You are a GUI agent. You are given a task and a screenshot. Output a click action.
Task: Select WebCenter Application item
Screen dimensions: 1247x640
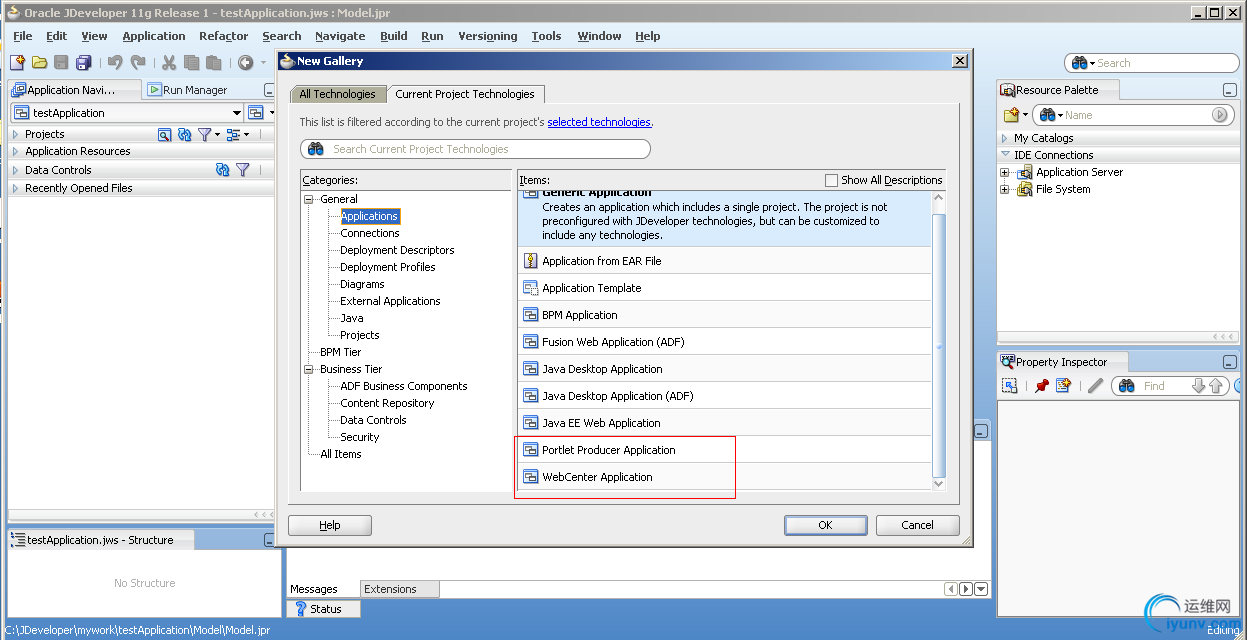click(x=724, y=477)
